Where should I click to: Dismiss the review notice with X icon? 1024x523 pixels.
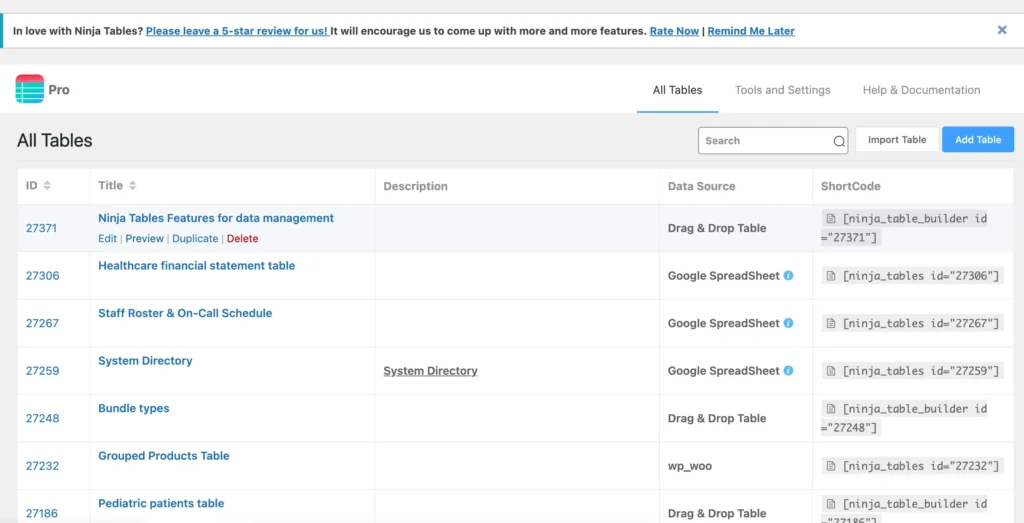tap(1002, 30)
